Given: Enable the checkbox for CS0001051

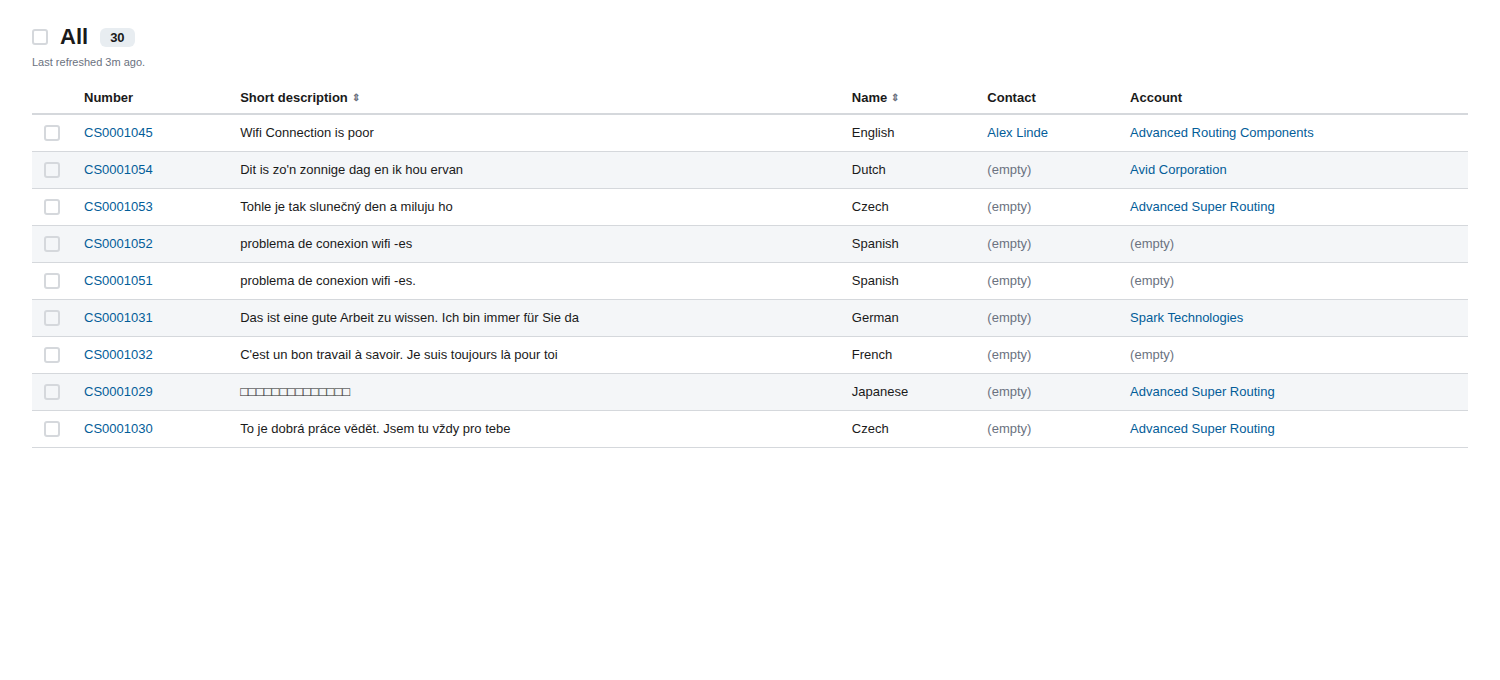Looking at the screenshot, I should 52,281.
